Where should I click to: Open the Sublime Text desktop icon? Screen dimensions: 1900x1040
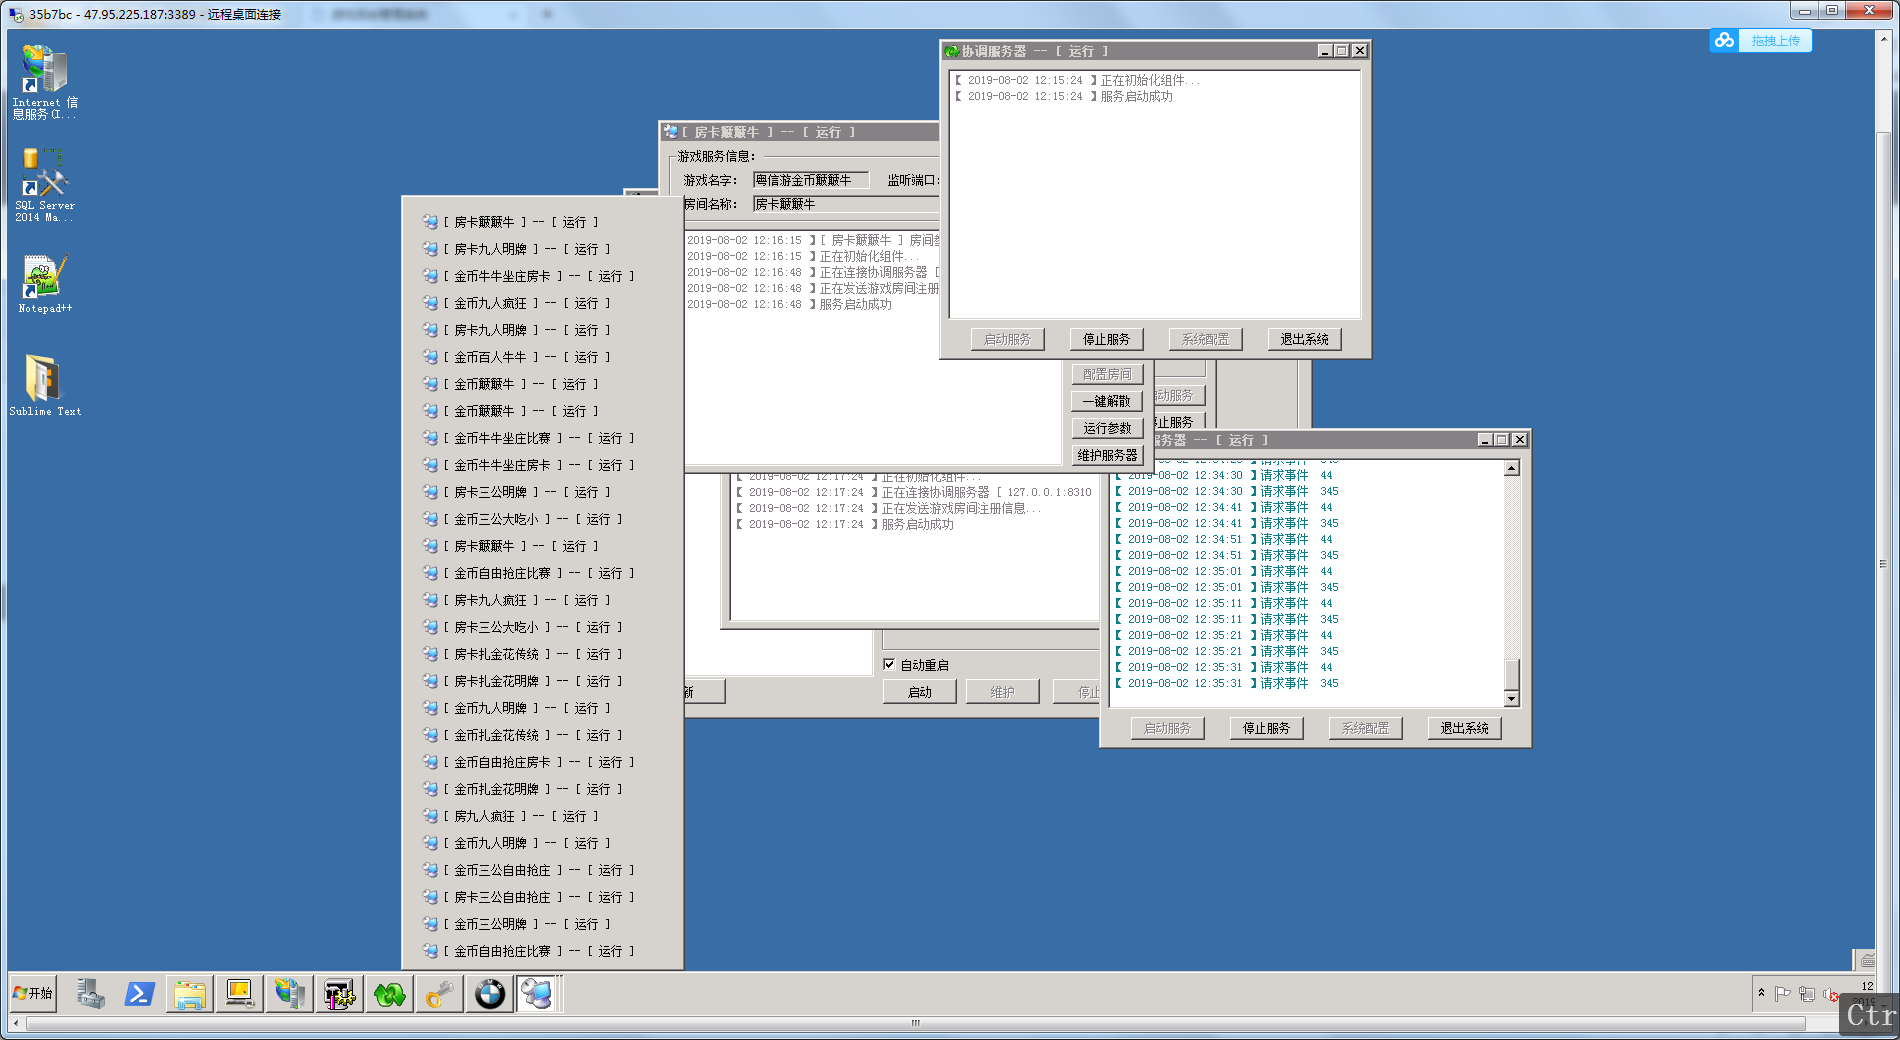click(44, 384)
